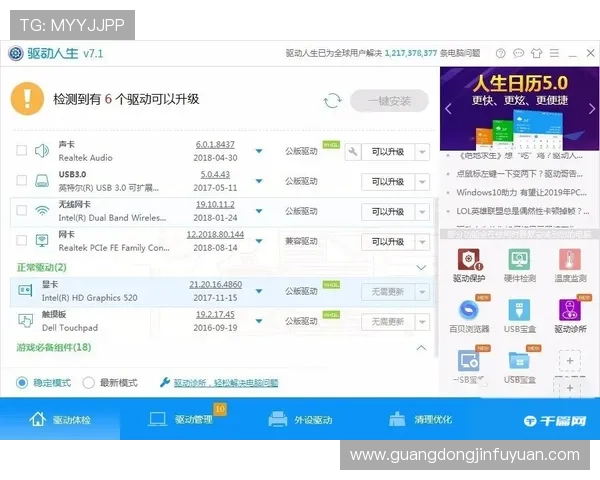Click 无需更新 button for 显卡

click(388, 292)
